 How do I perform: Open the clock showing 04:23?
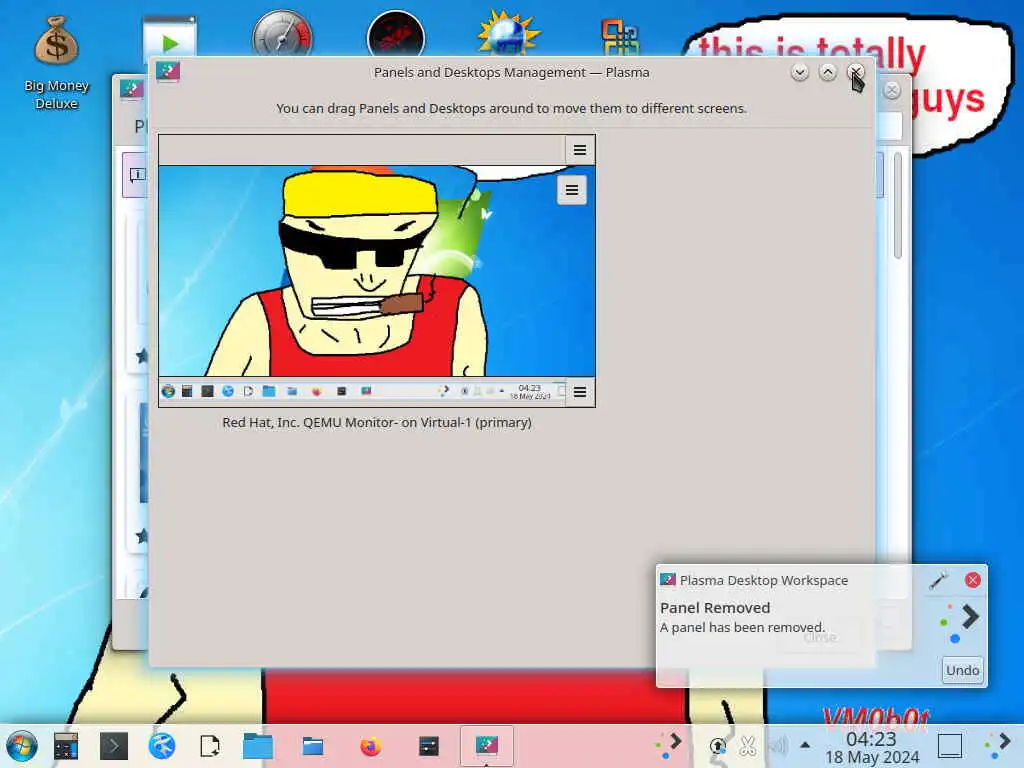coord(872,748)
